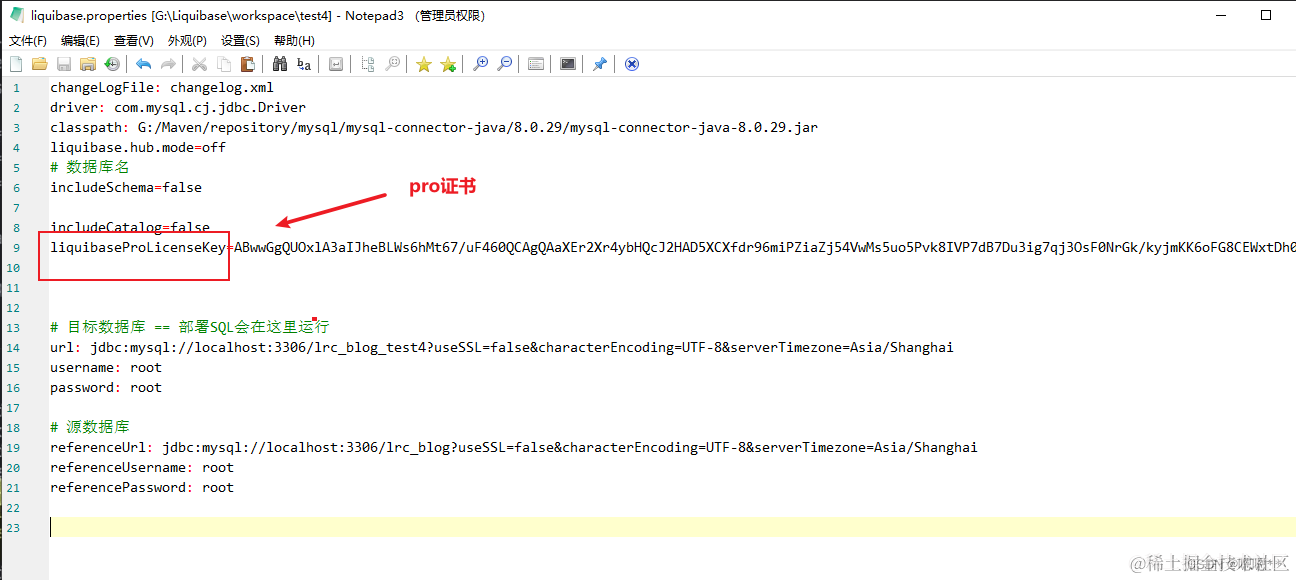
Task: Click the classpath line with mysql-connector jar
Action: pos(434,127)
